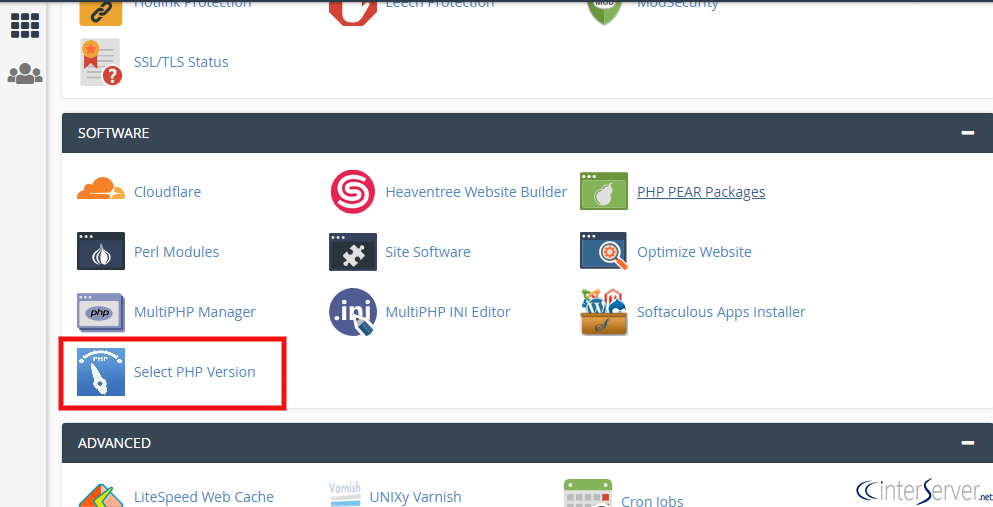
Task: Click the ModSecurity shield icon
Action: click(605, 13)
